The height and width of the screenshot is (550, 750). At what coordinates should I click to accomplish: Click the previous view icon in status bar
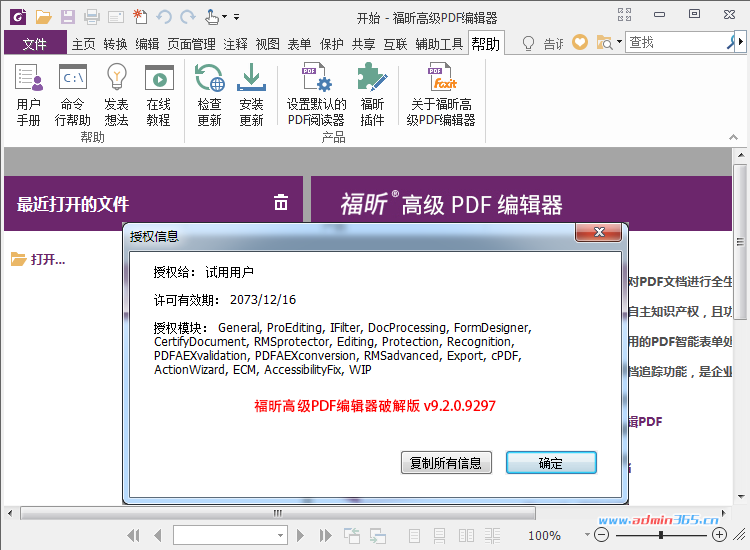tap(352, 536)
